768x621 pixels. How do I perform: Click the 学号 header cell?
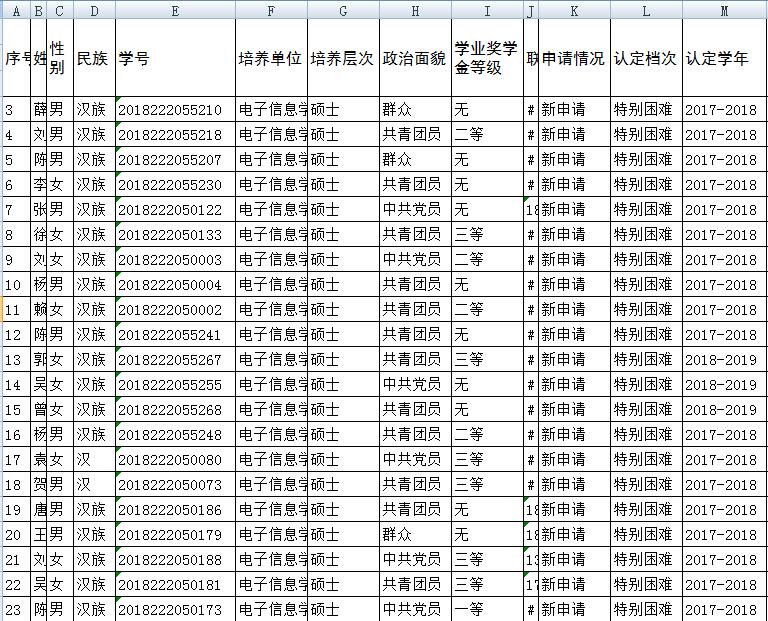click(x=175, y=58)
